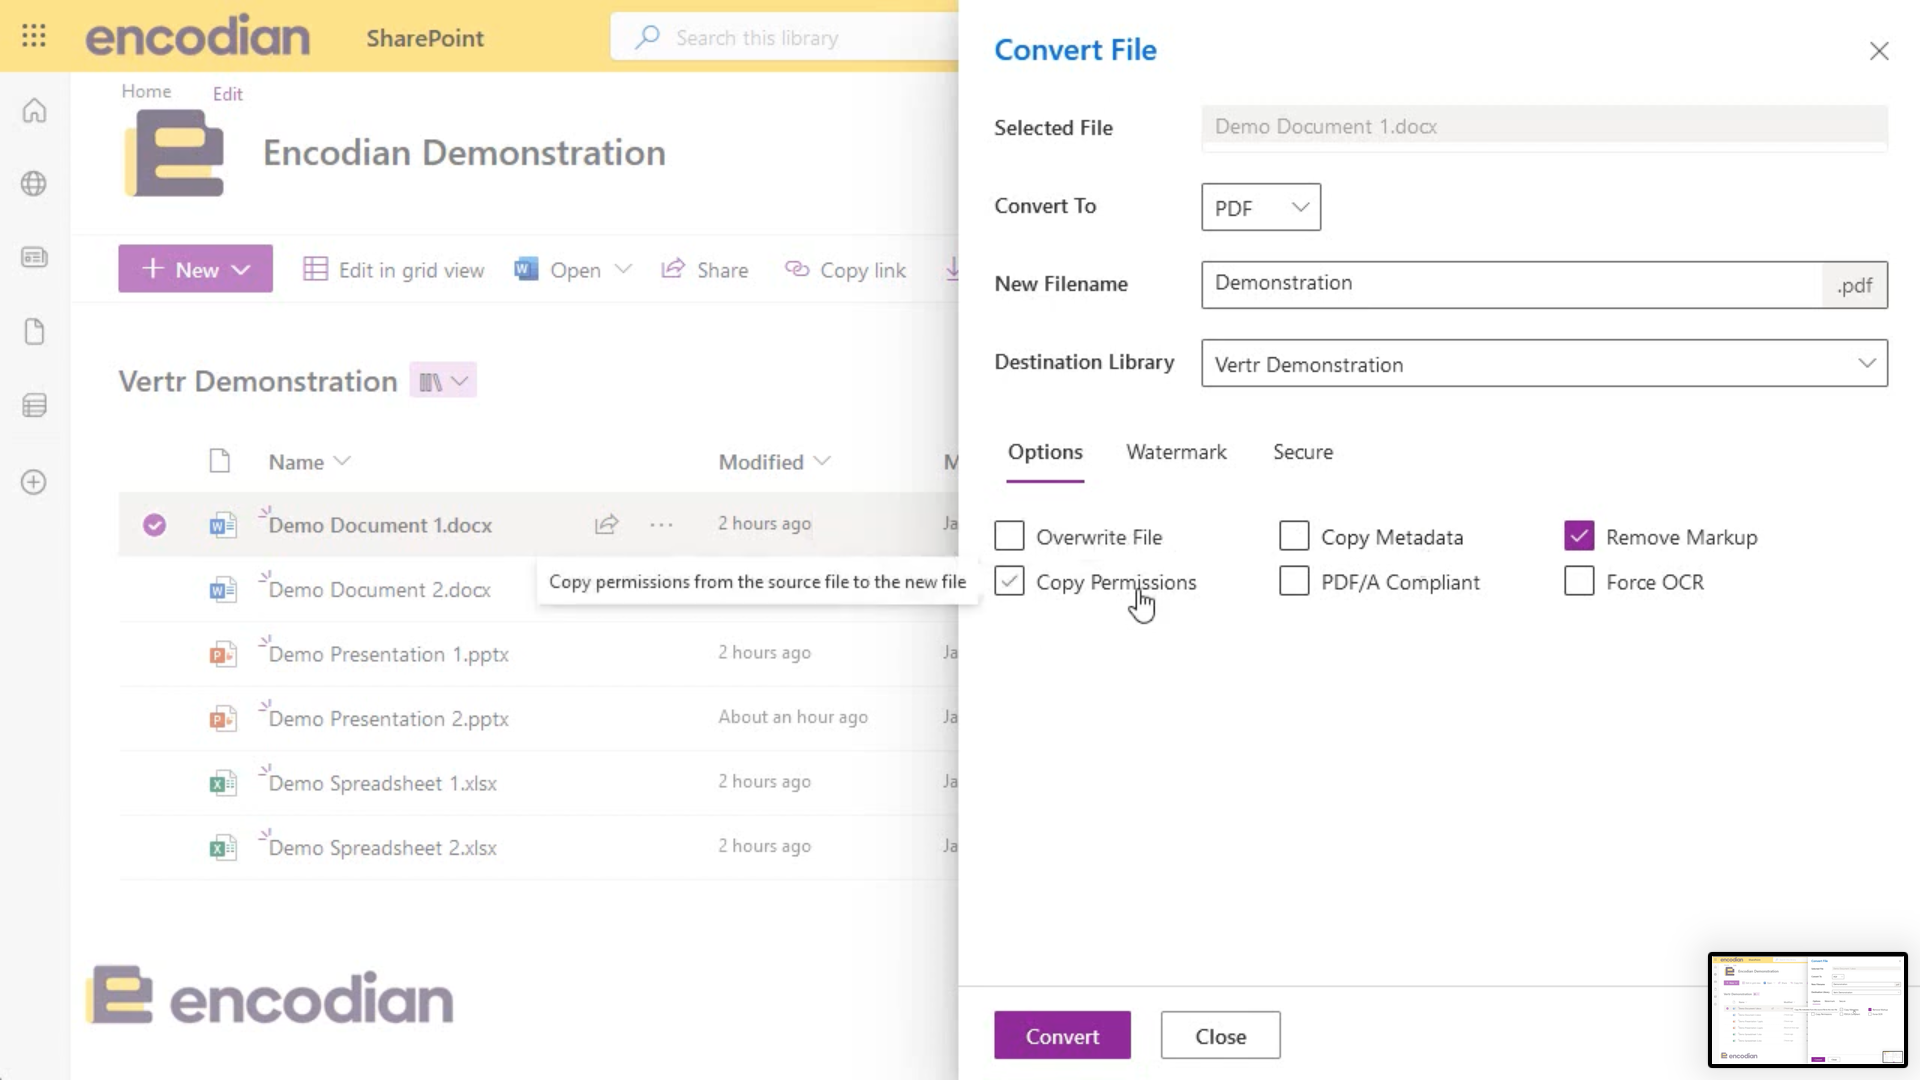This screenshot has width=1920, height=1080.
Task: Click the create plus icon in left rail
Action: (34, 482)
